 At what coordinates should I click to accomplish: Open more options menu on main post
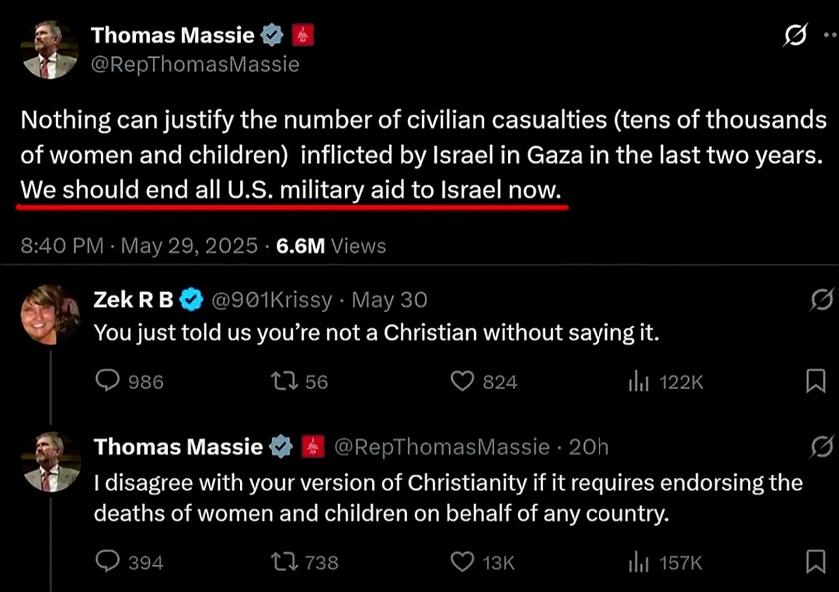click(x=831, y=35)
